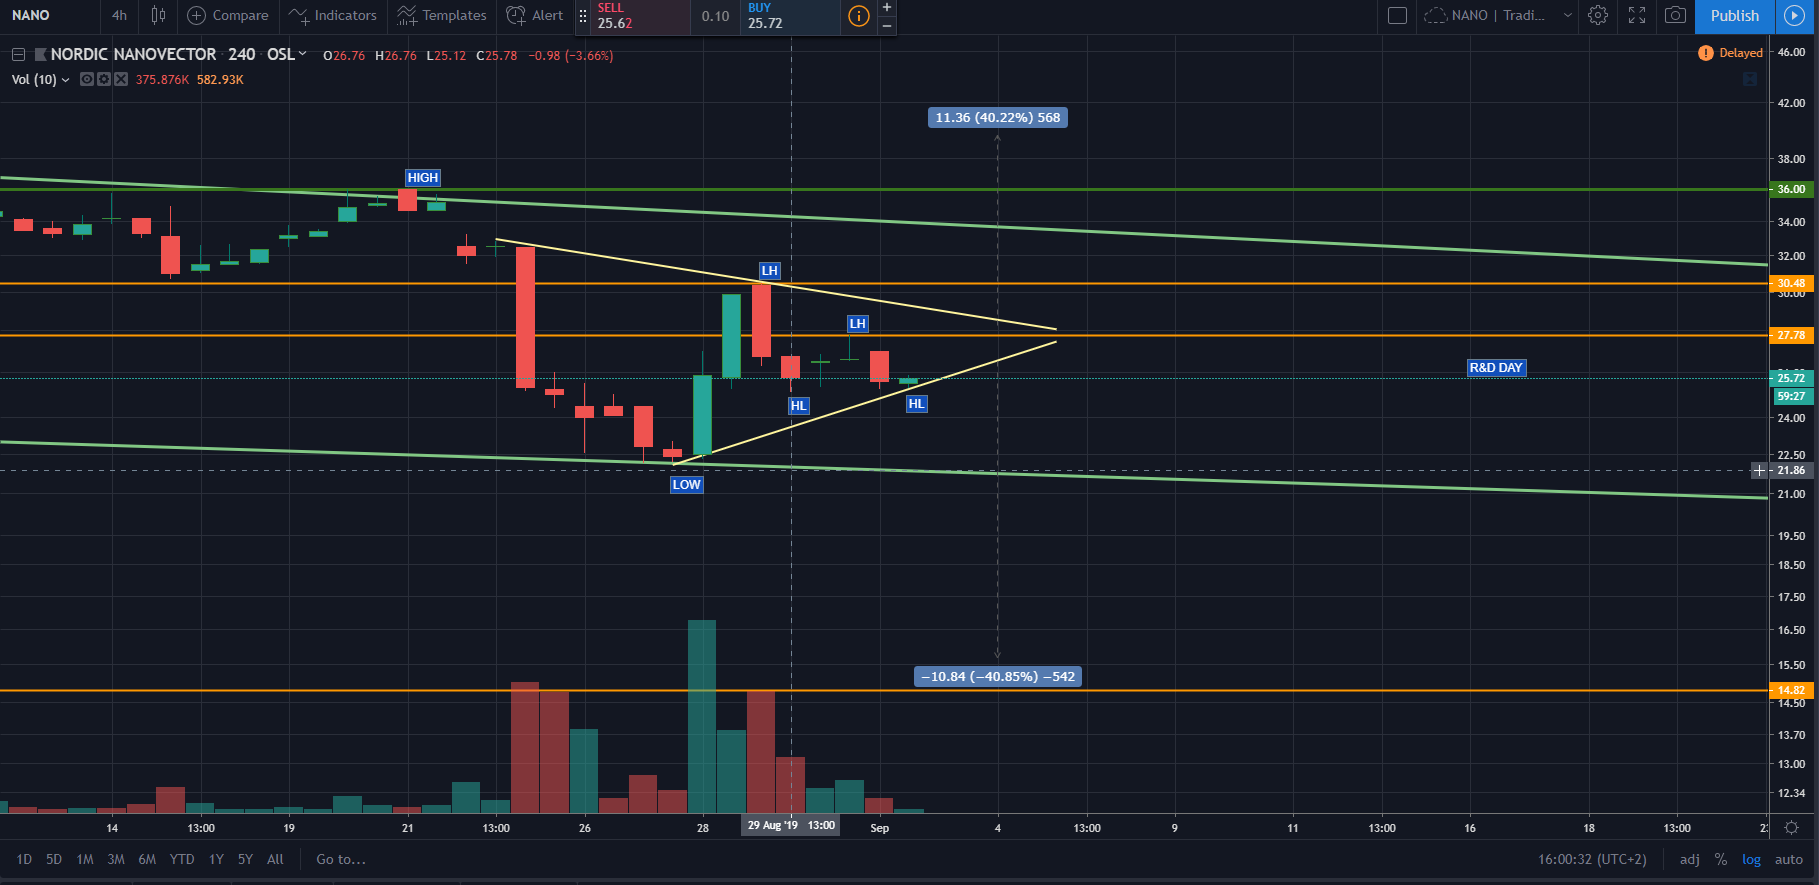
Task: Toggle log scale mode
Action: pos(1751,859)
